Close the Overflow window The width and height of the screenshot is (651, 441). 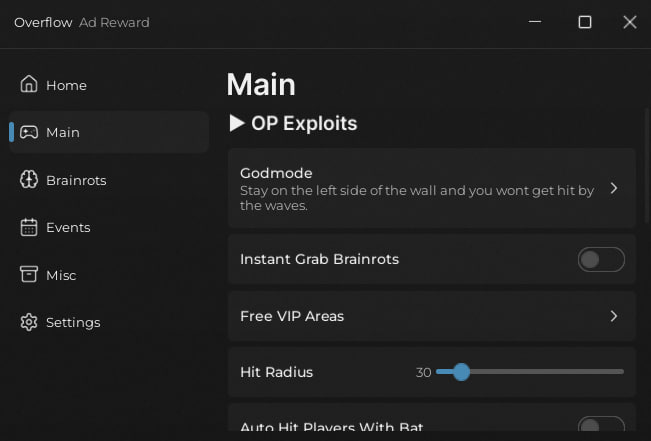click(630, 22)
